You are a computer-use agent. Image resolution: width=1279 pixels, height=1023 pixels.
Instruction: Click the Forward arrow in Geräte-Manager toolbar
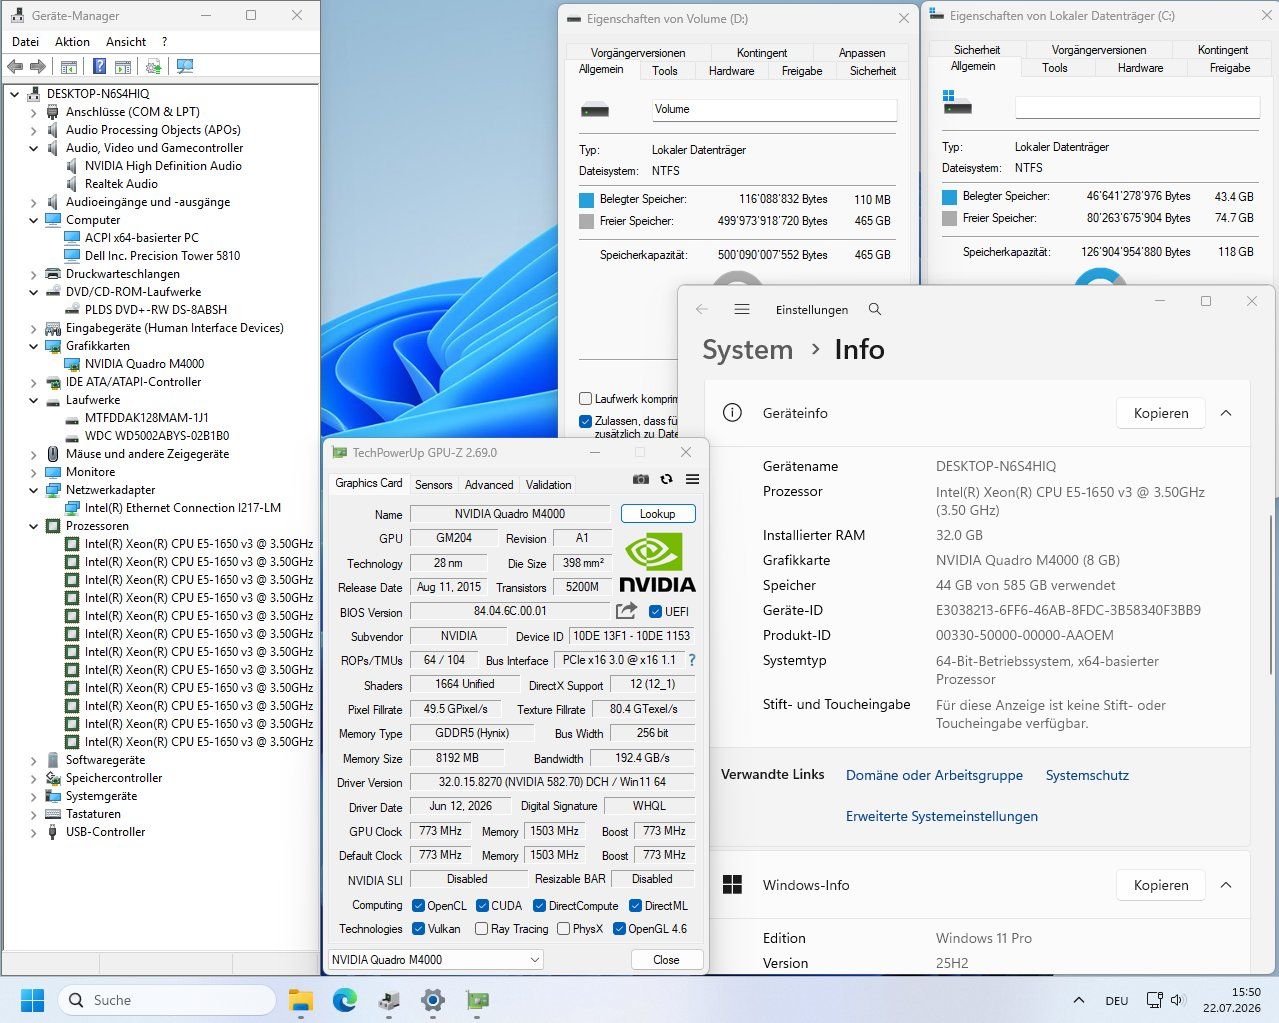pyautogui.click(x=38, y=66)
